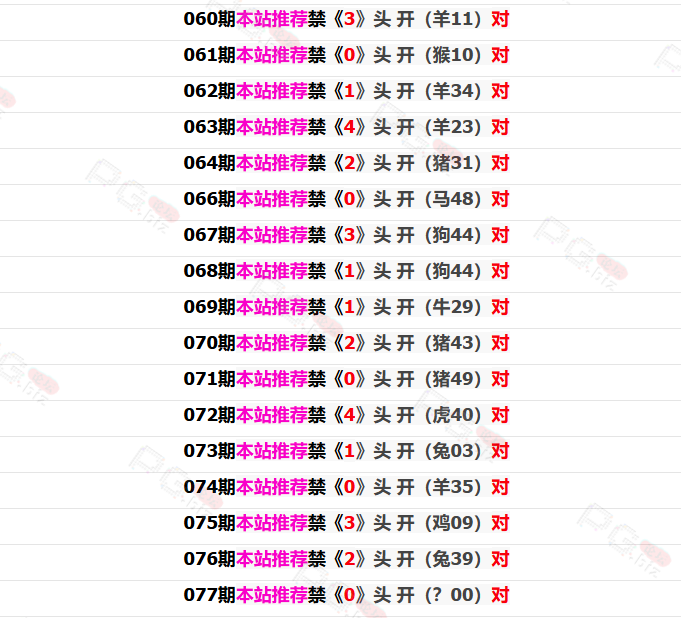Click the (? 00) placeholder in row 077期
The image size is (681, 618).
453,595
